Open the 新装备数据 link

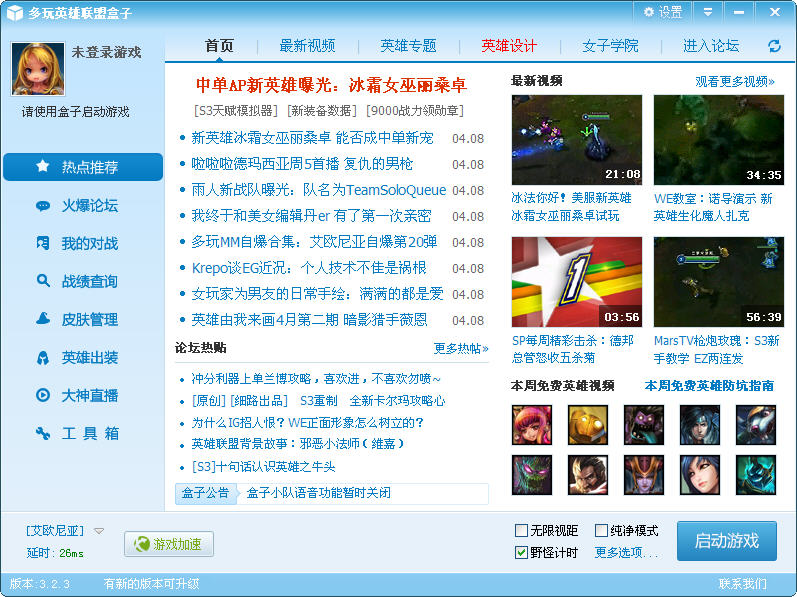tap(322, 110)
